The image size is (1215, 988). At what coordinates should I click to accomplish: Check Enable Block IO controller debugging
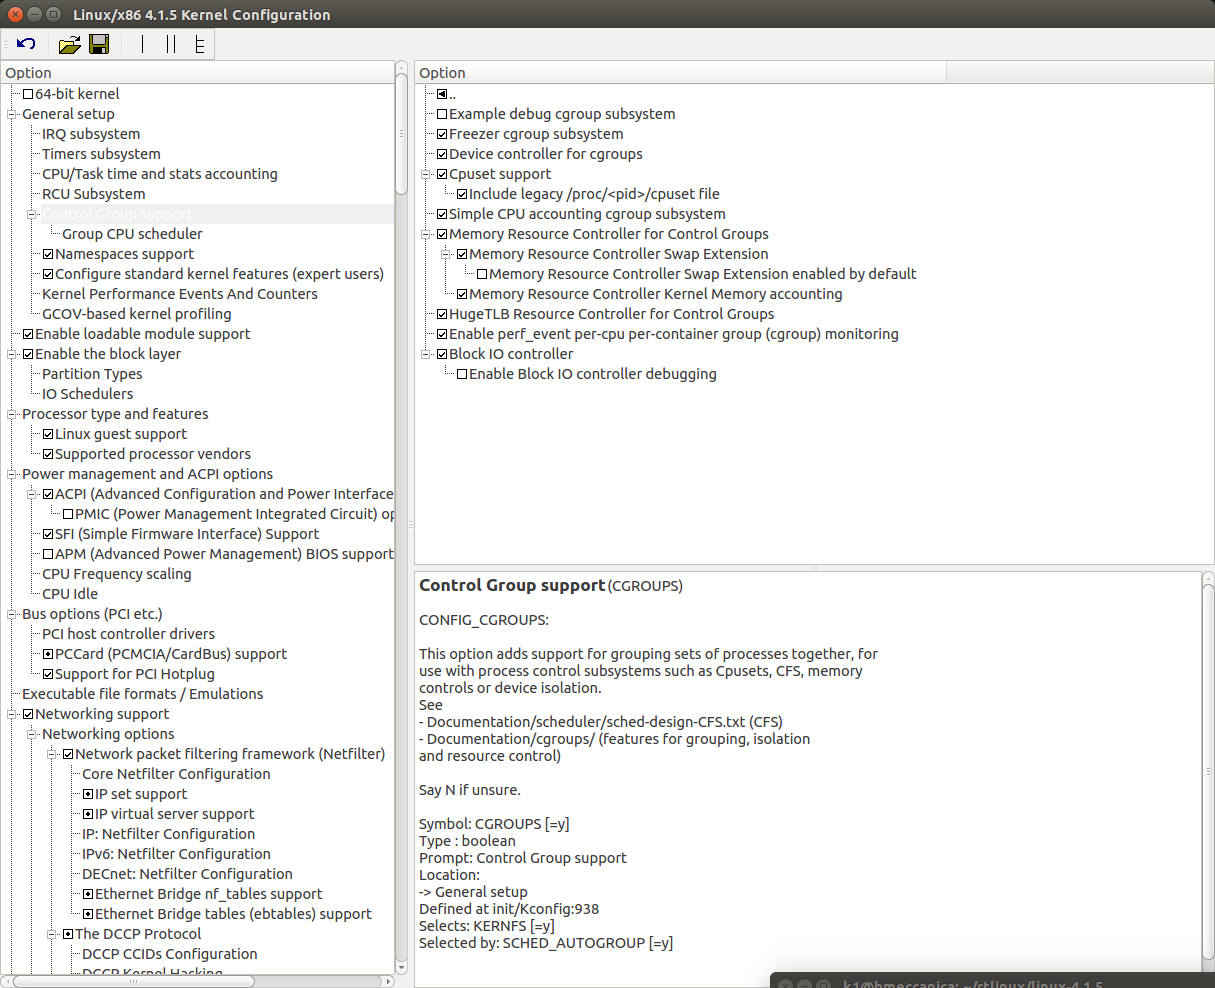click(x=462, y=374)
